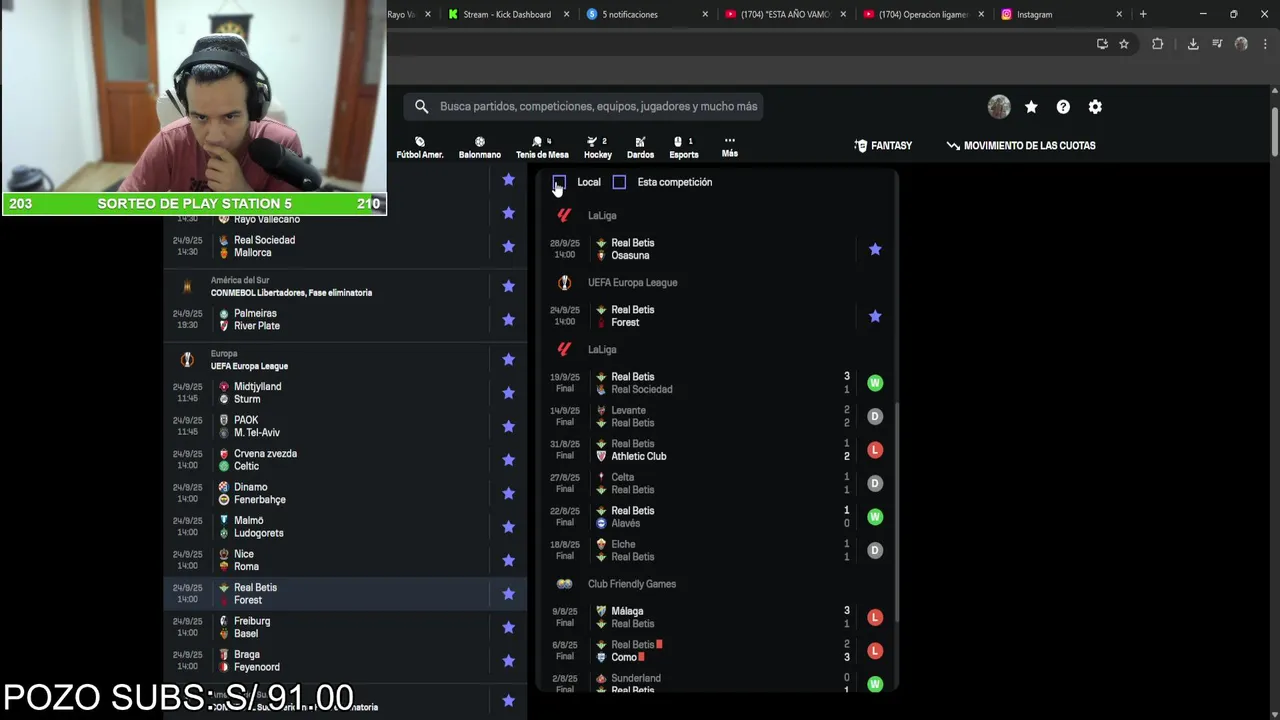Screen dimensions: 1280x720
Task: Open the Dardos sport category
Action: pos(640,148)
